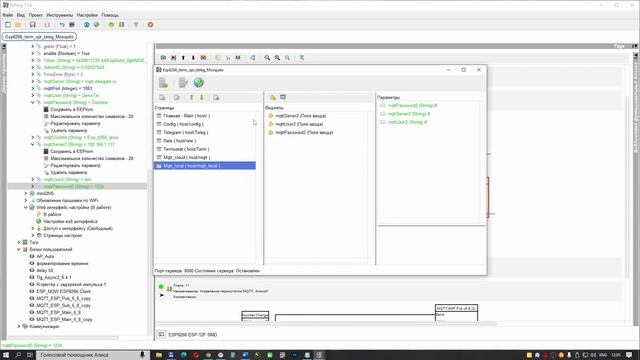Move page up with green up arrow

(x=191, y=98)
